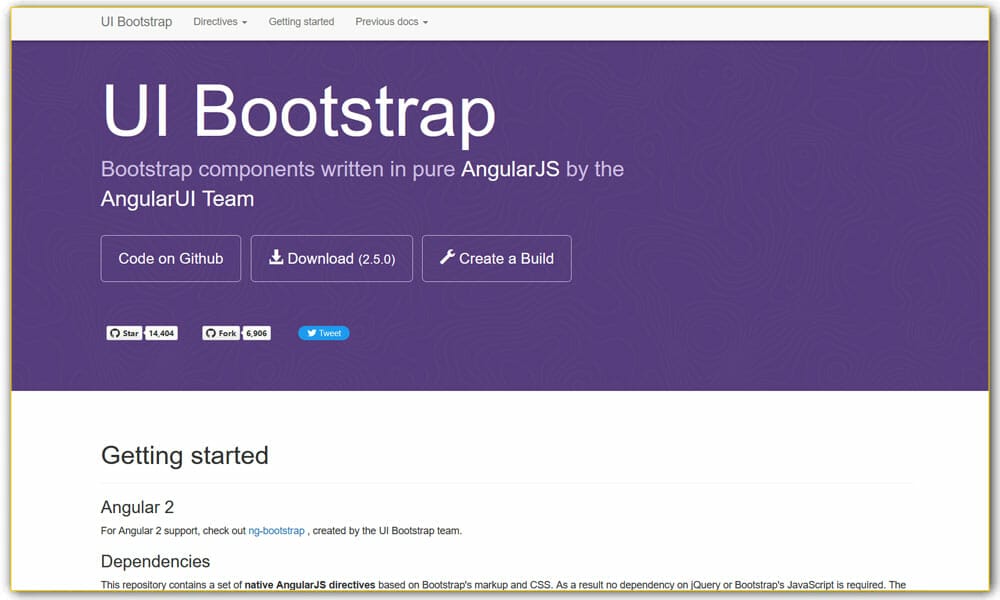Share the page with the Tweet button
The height and width of the screenshot is (600, 1000).
pyautogui.click(x=325, y=332)
